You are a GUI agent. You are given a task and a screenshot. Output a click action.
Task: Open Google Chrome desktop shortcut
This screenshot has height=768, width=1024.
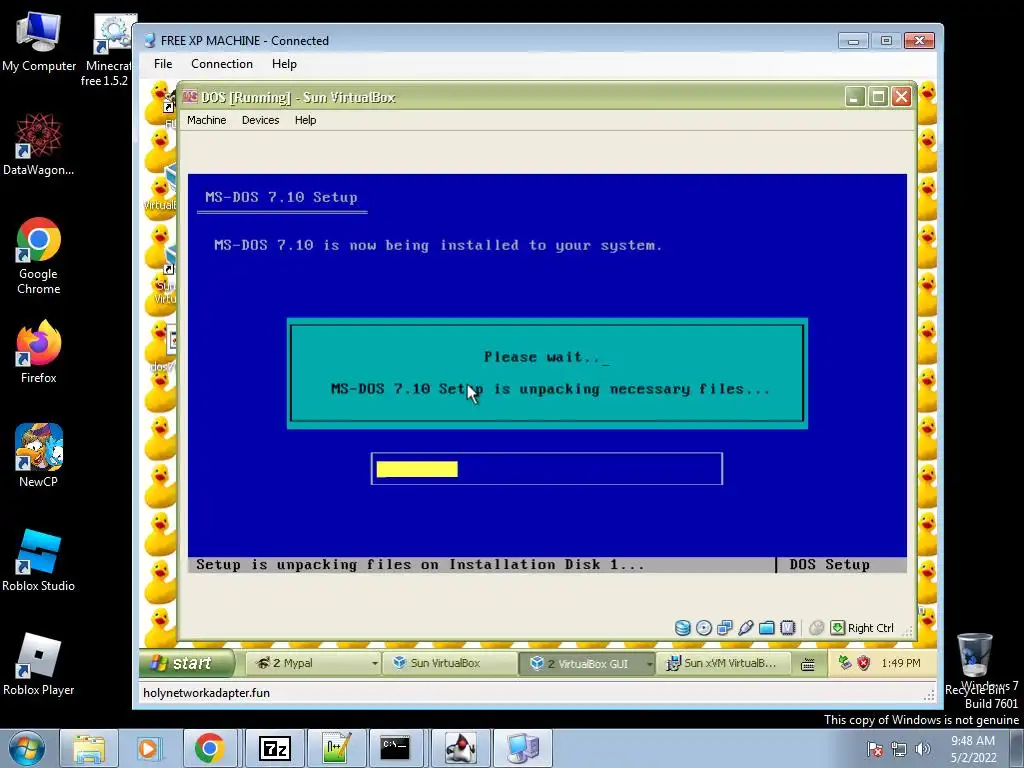click(x=39, y=256)
